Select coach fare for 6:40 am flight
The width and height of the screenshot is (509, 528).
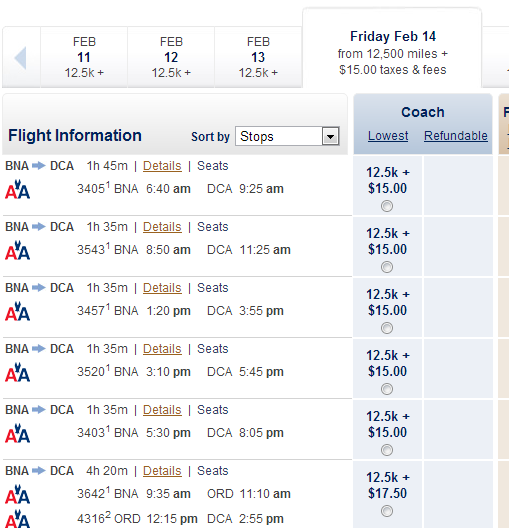(387, 206)
